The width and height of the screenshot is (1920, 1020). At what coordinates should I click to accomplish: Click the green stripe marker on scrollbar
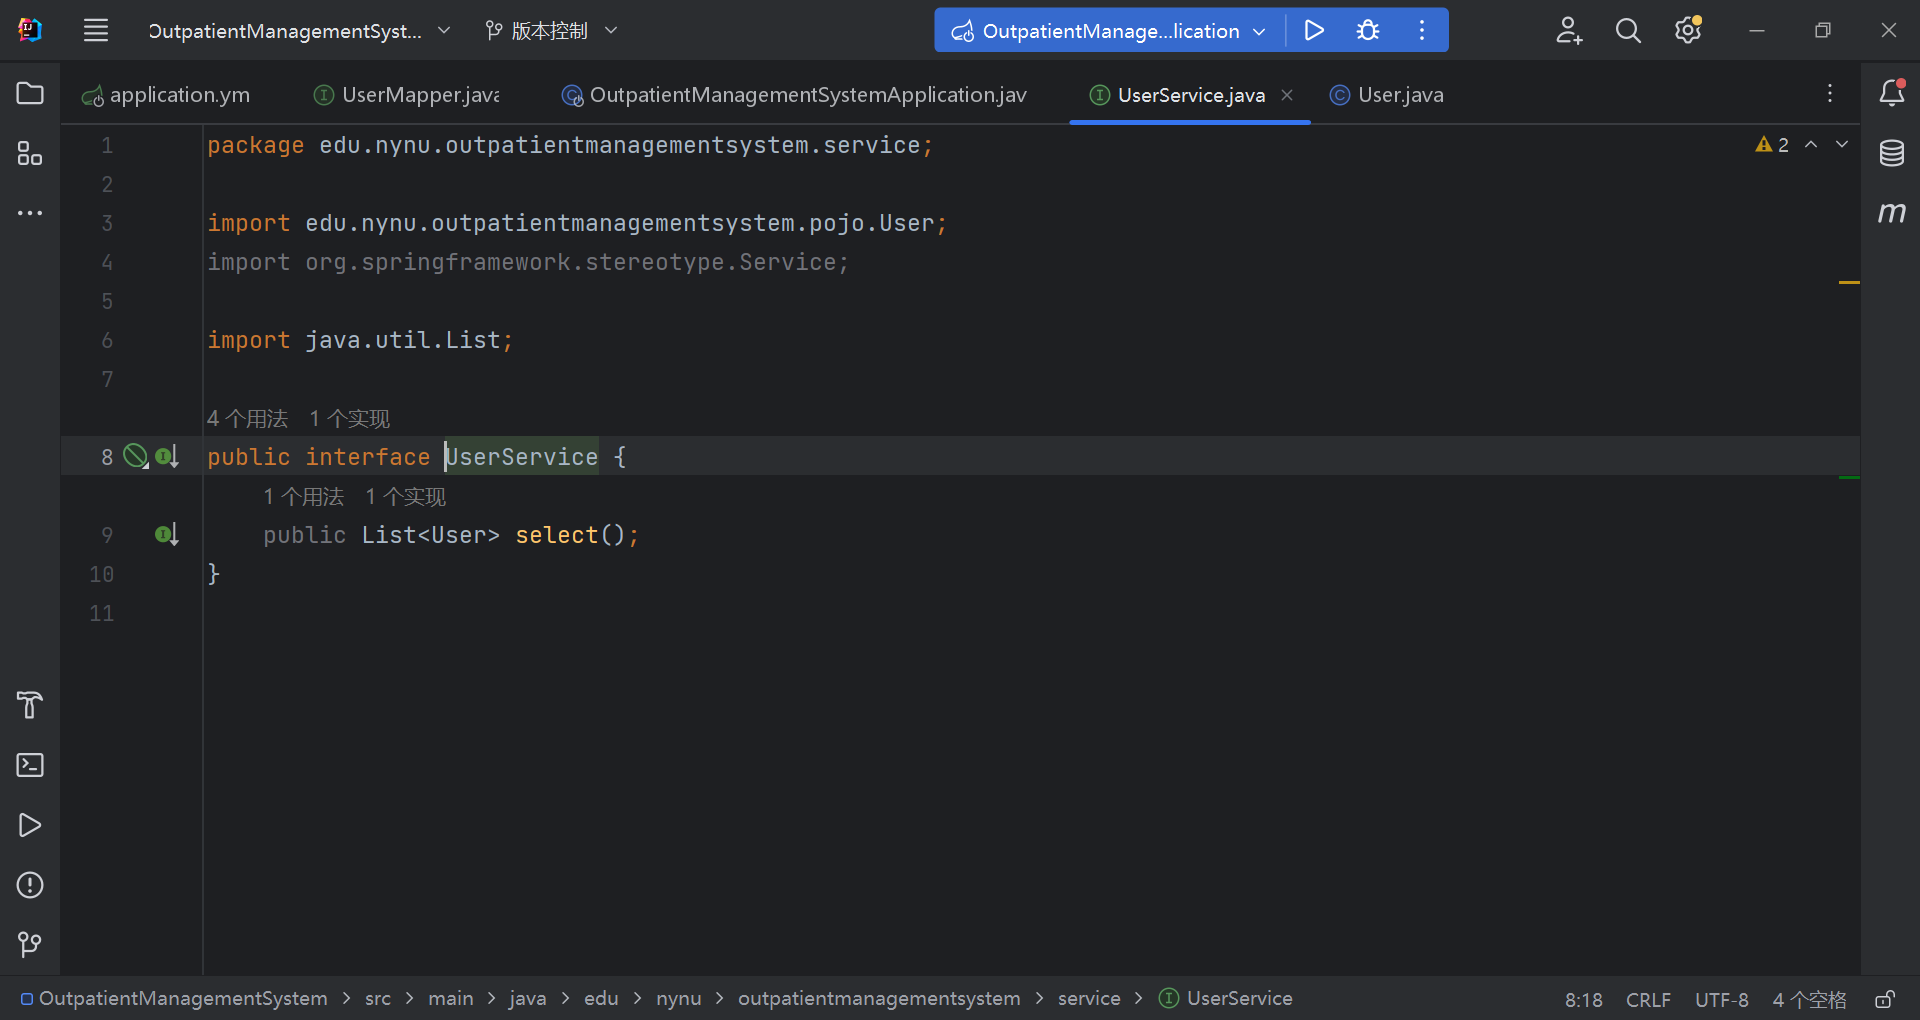click(1849, 478)
